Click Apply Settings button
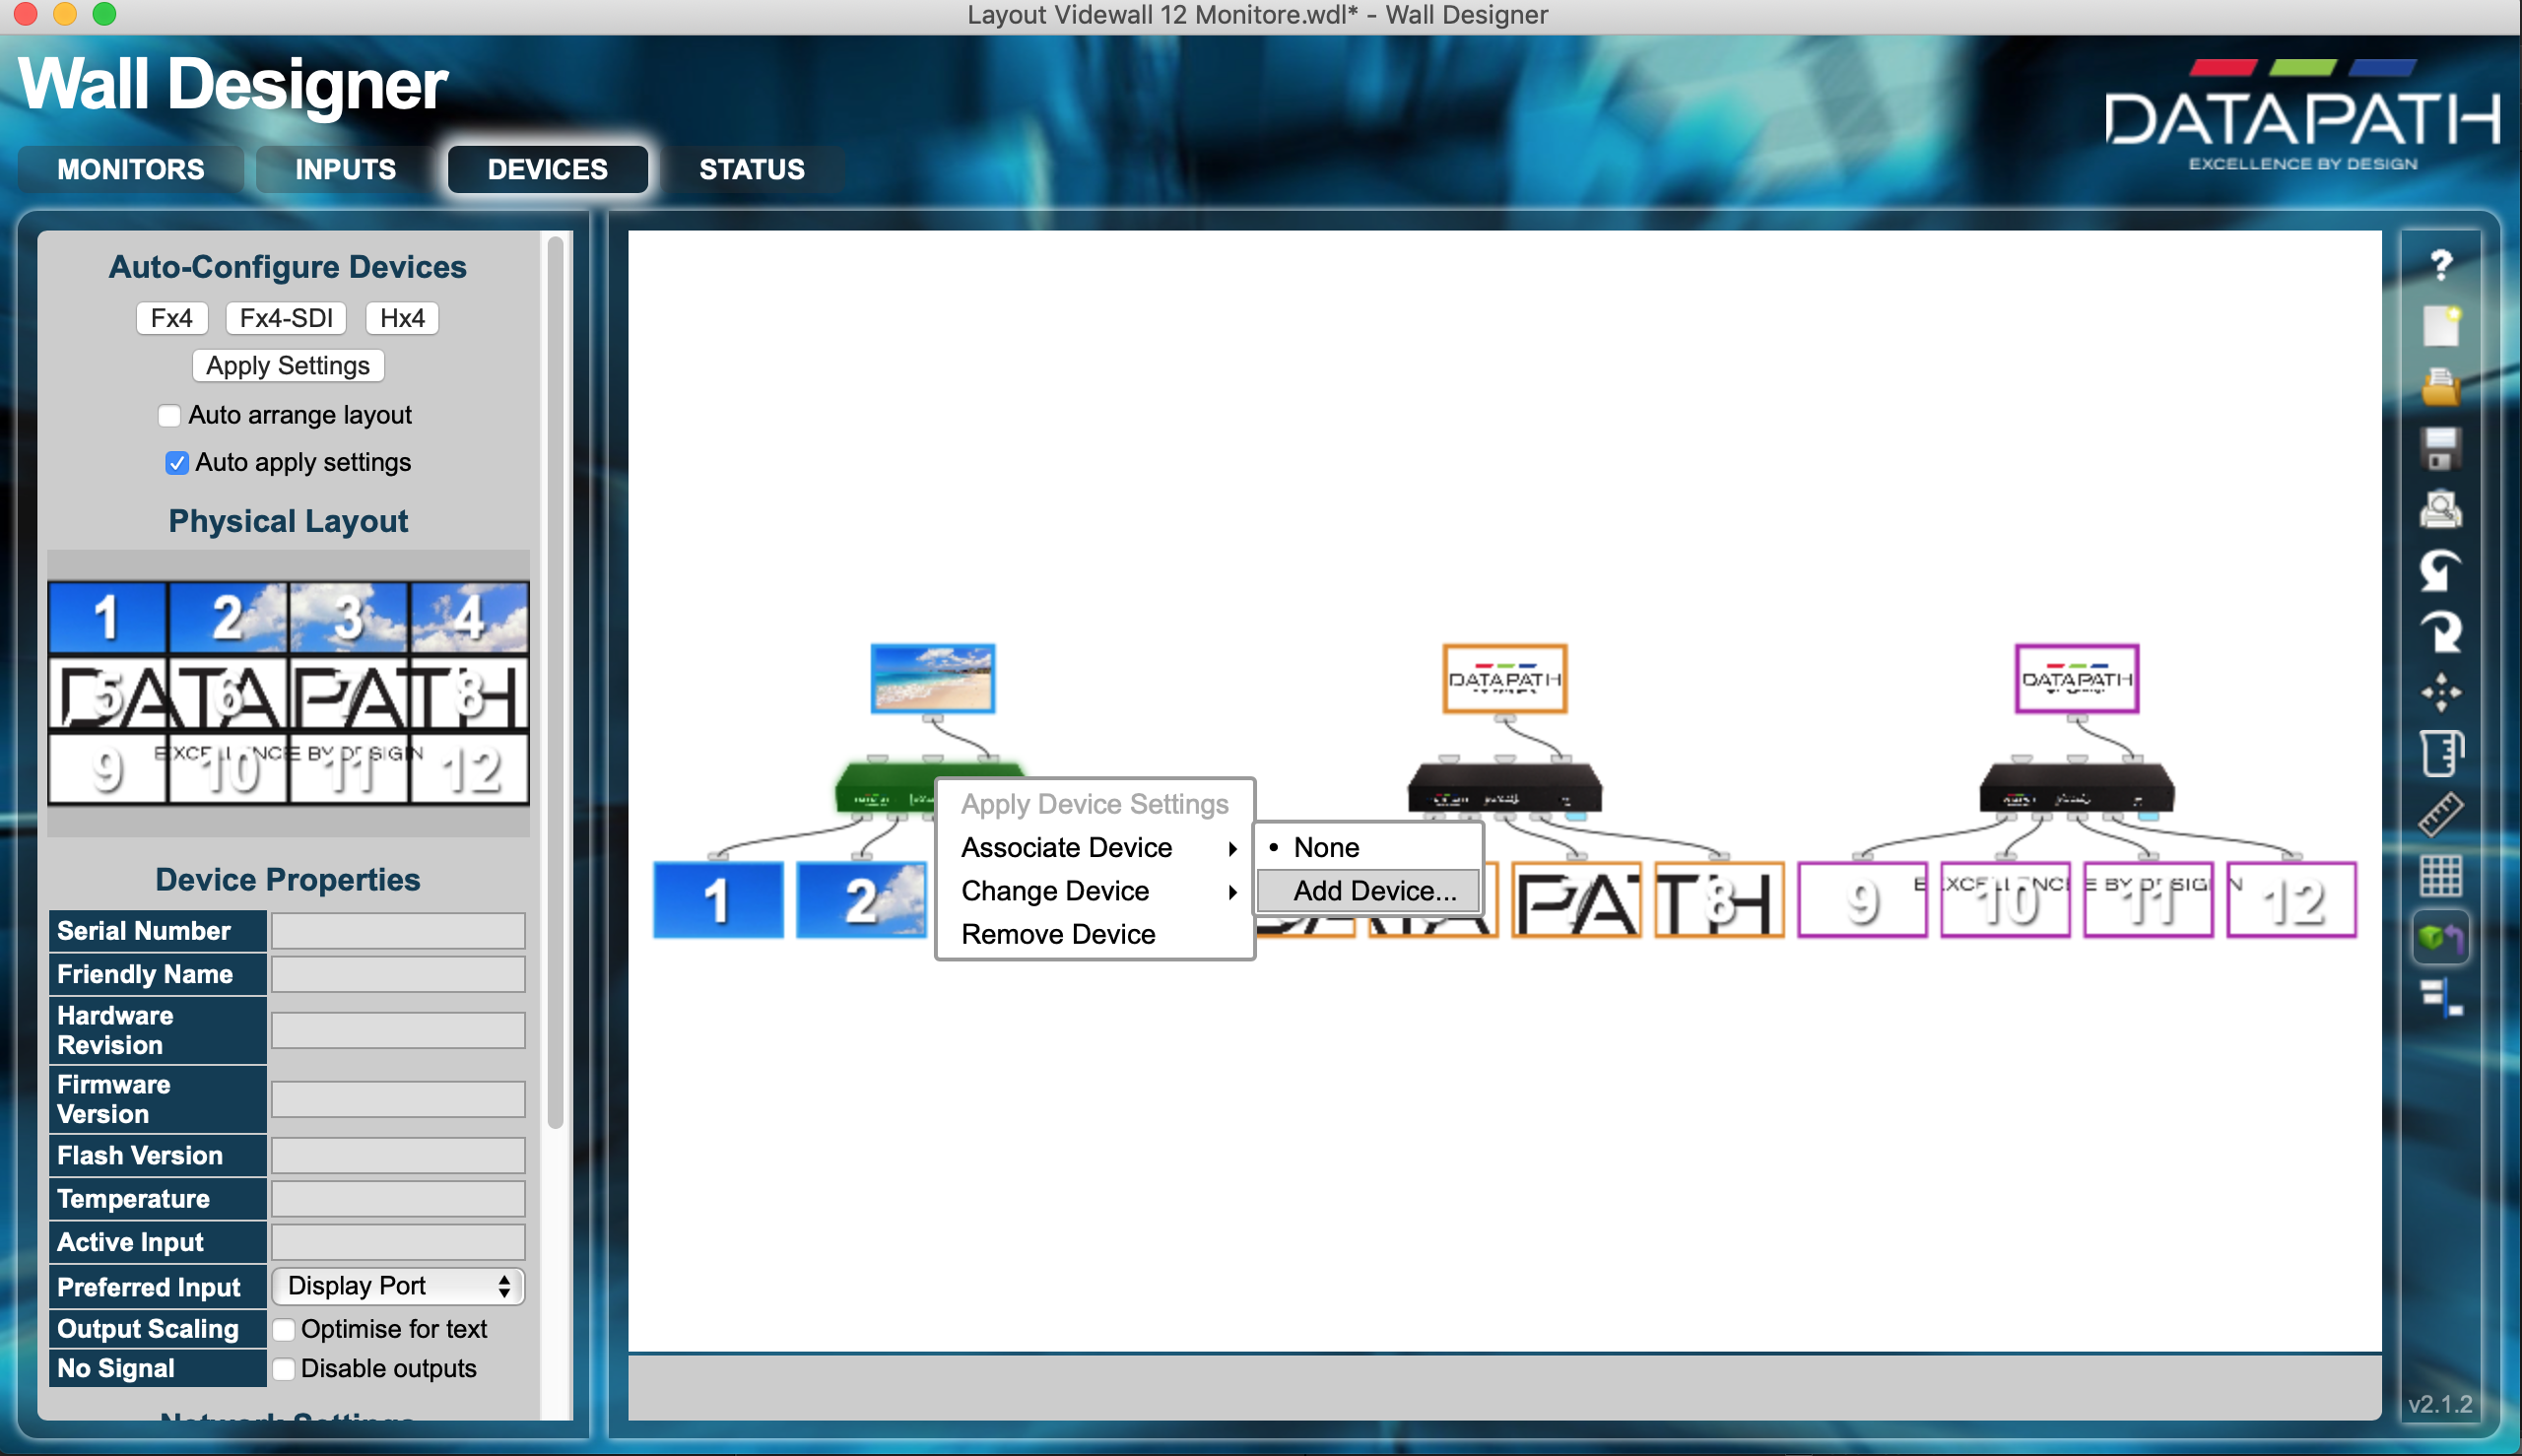 pos(288,365)
